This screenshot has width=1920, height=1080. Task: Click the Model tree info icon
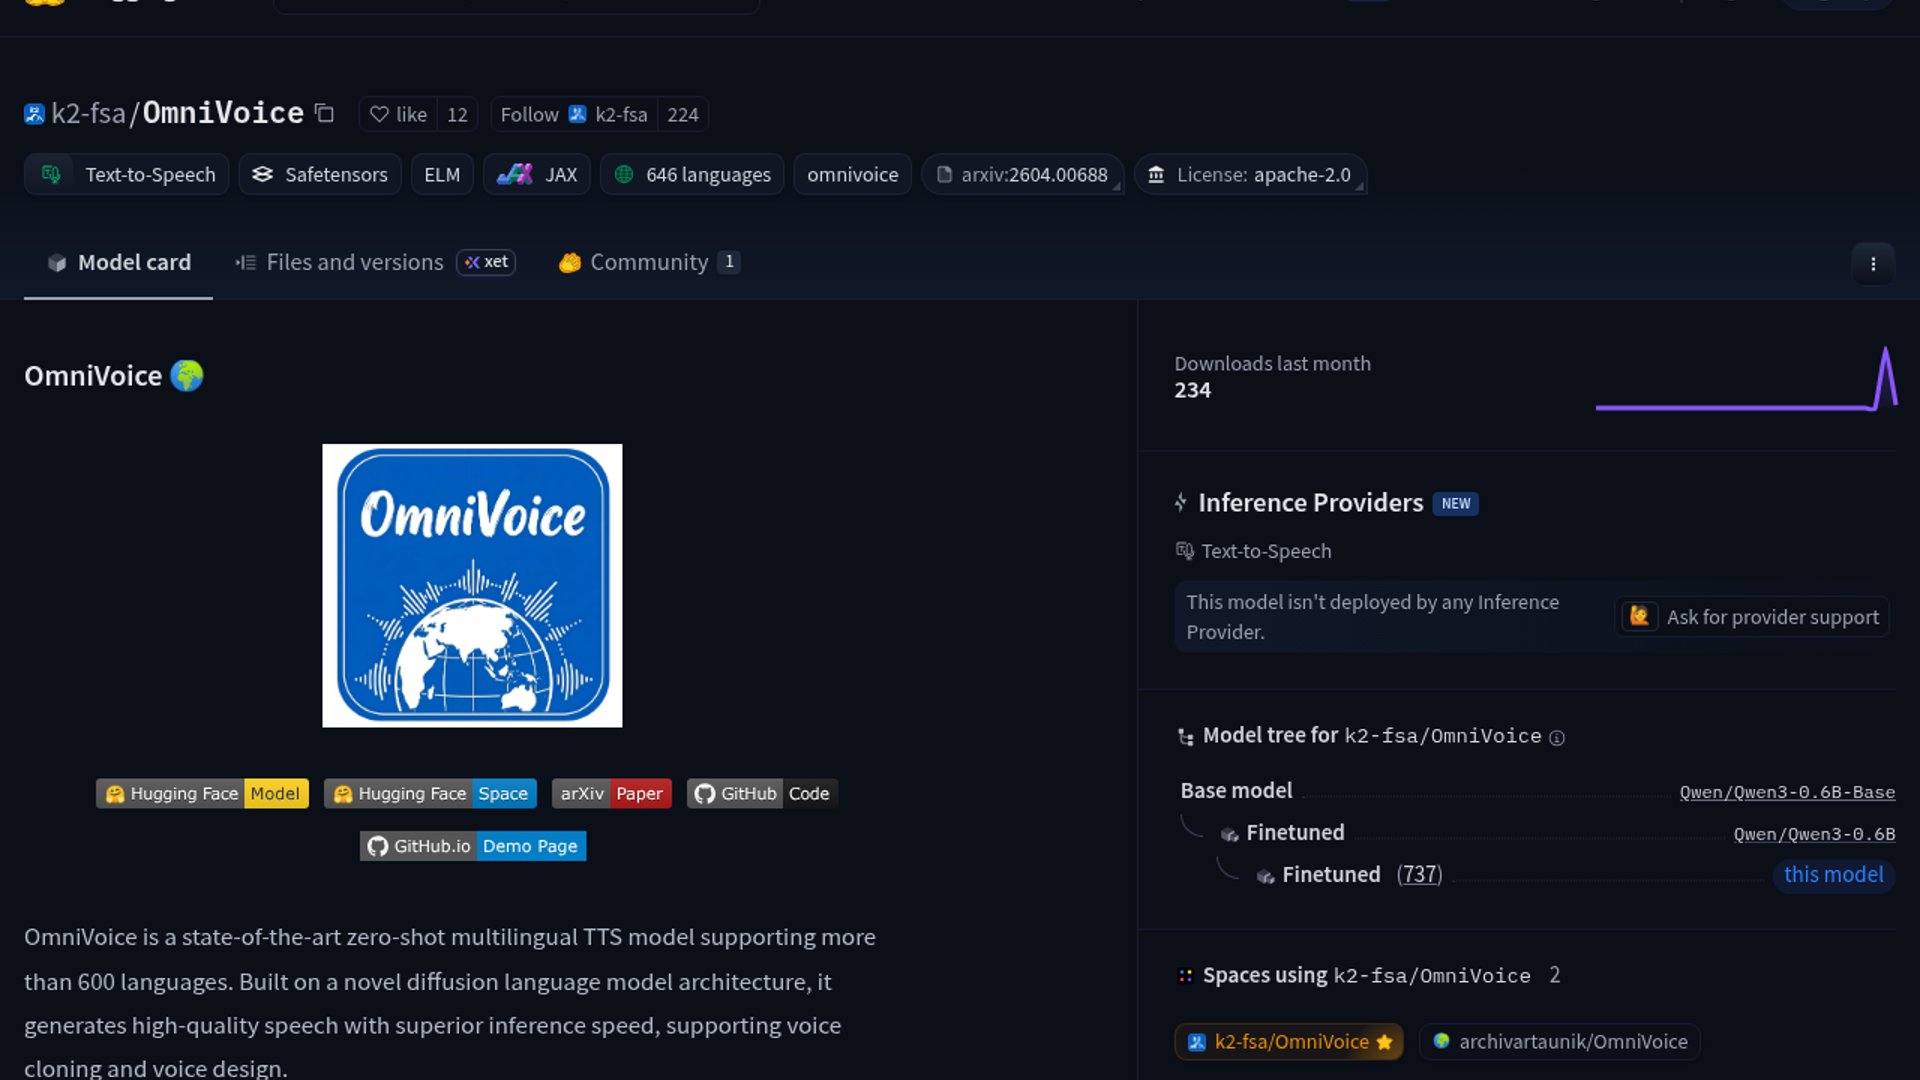1557,738
